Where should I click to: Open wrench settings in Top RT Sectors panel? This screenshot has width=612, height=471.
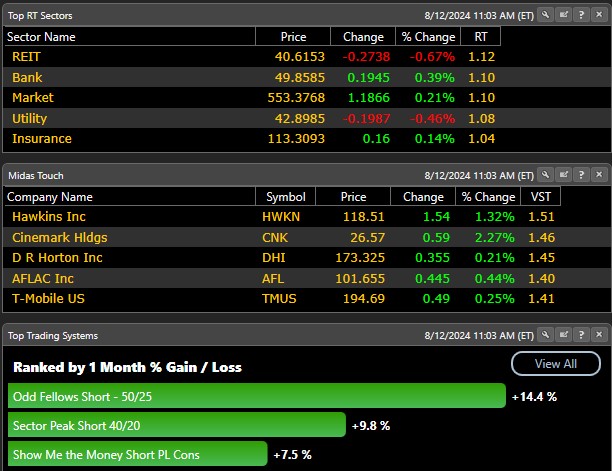click(x=545, y=15)
